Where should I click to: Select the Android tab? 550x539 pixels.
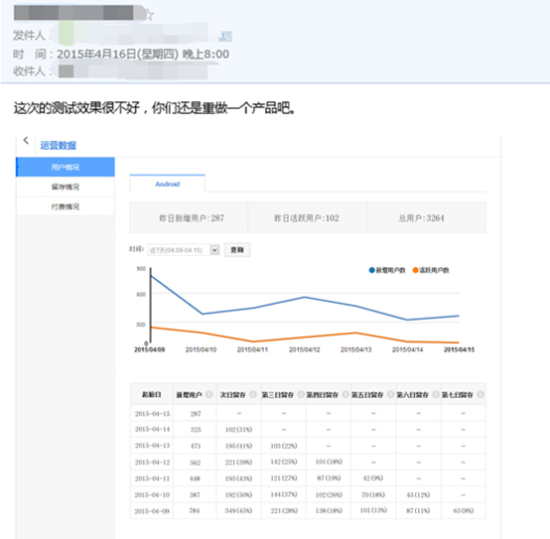167,184
